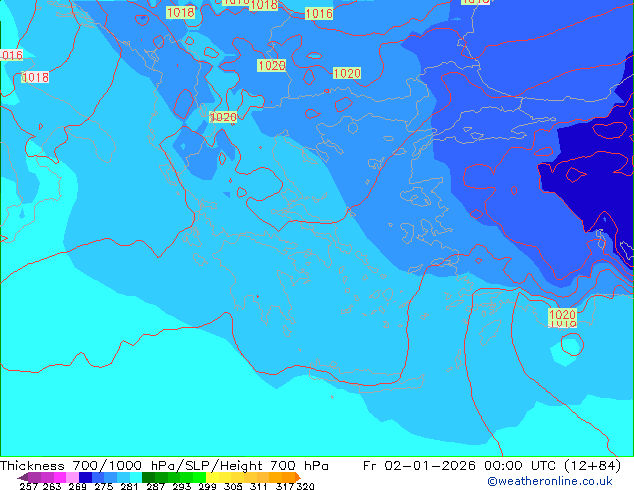Click the legend value '281'

click(x=129, y=486)
